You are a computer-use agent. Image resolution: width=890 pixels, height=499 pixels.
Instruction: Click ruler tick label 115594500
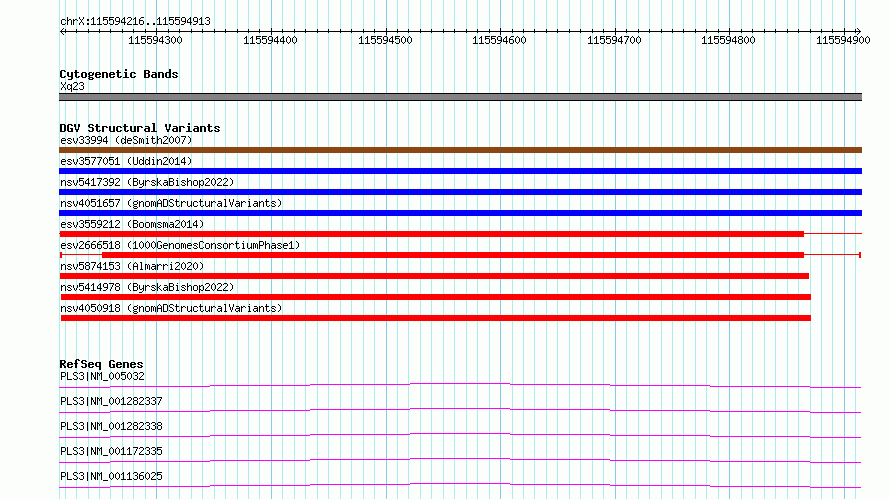click(385, 40)
